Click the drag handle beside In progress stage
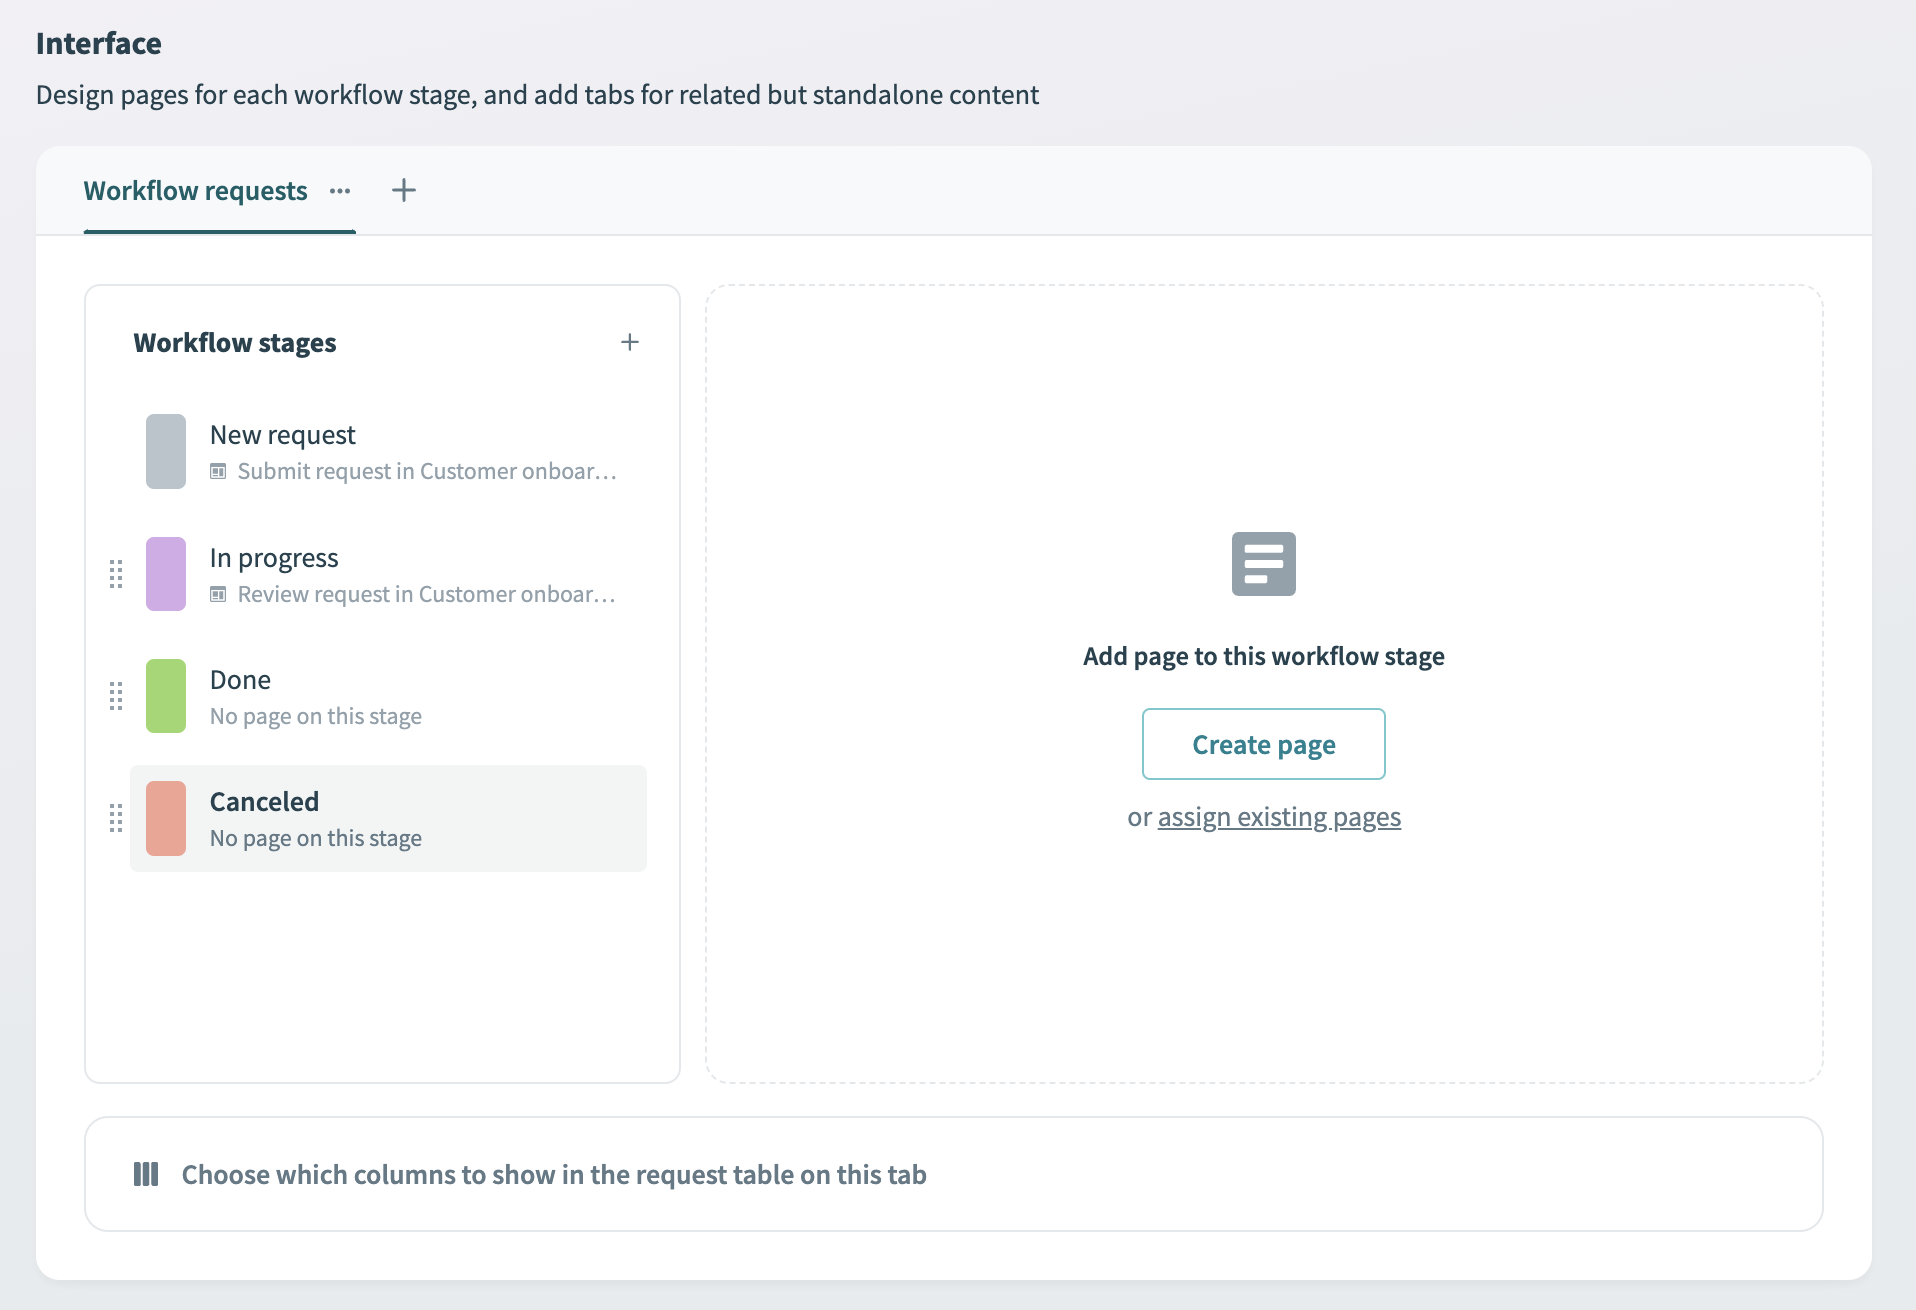This screenshot has height=1310, width=1916. [115, 574]
